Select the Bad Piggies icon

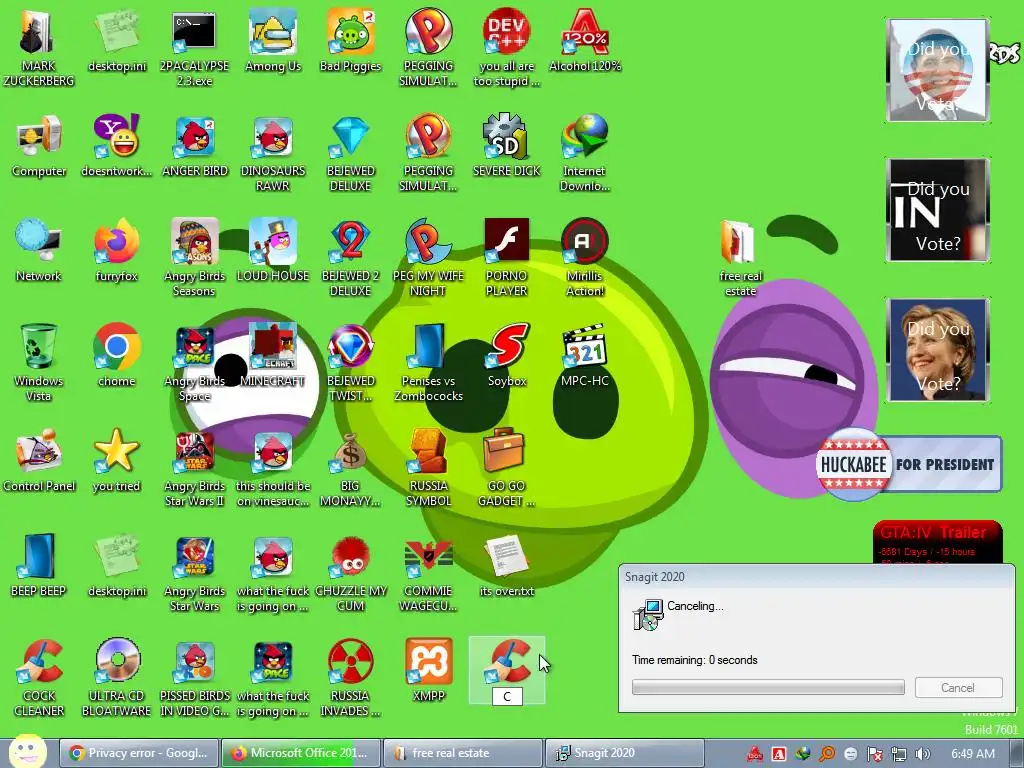pyautogui.click(x=350, y=40)
